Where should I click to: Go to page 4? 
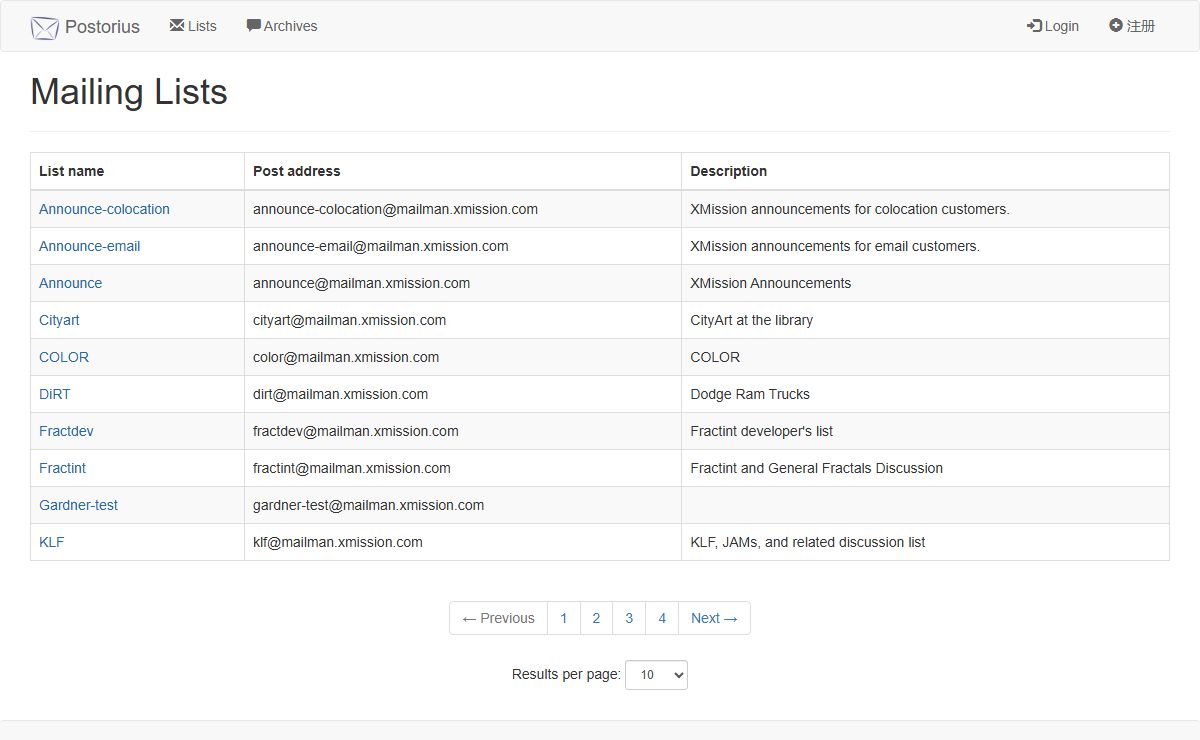(x=662, y=618)
